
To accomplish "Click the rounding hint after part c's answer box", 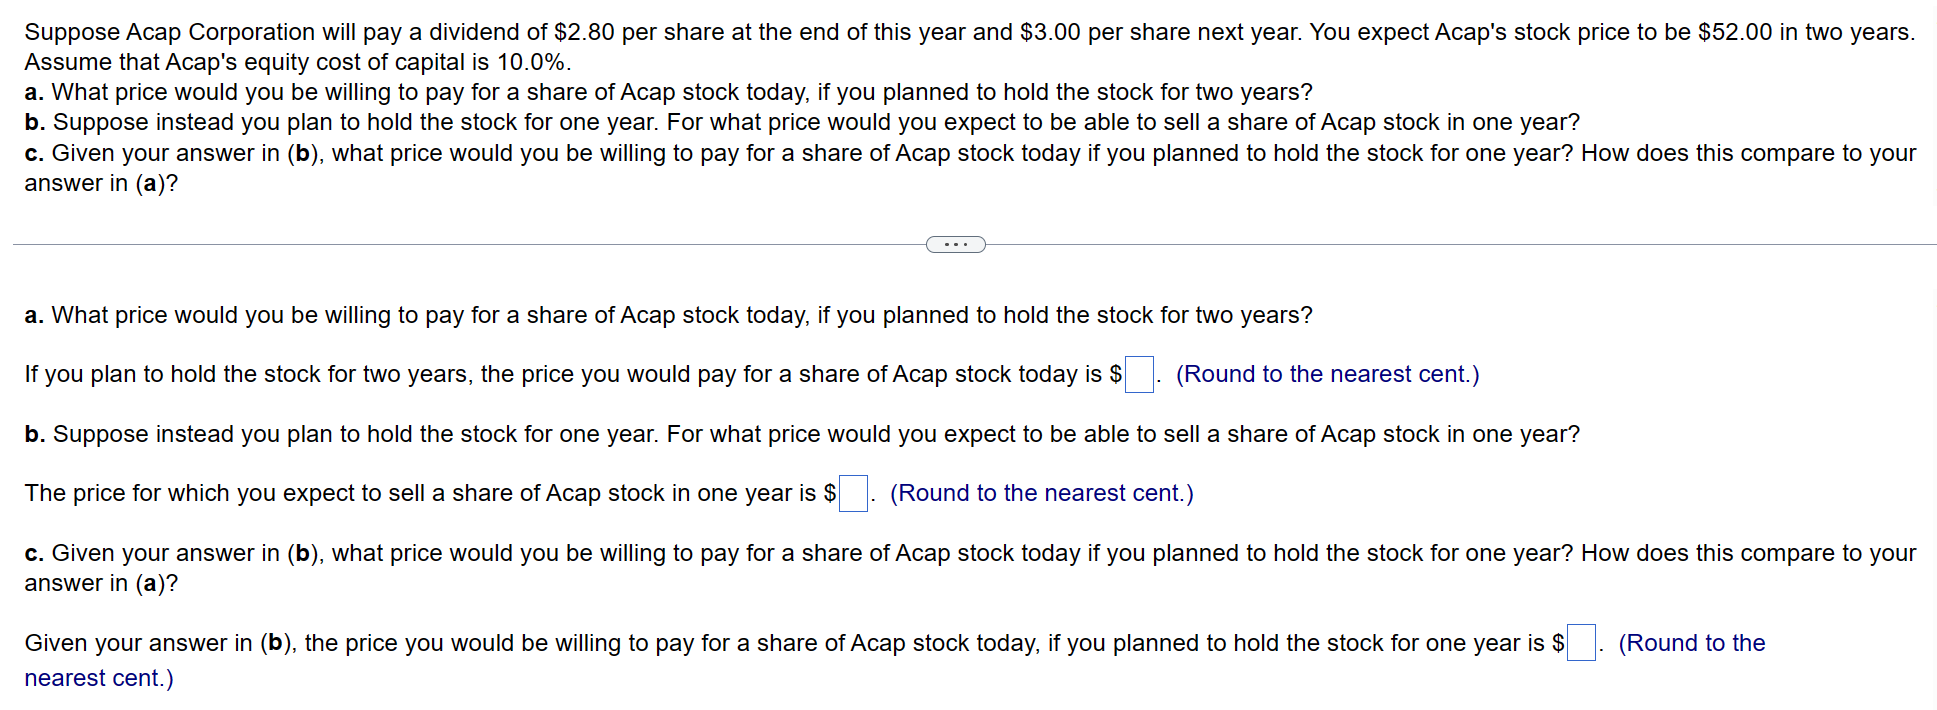I will coord(1691,643).
